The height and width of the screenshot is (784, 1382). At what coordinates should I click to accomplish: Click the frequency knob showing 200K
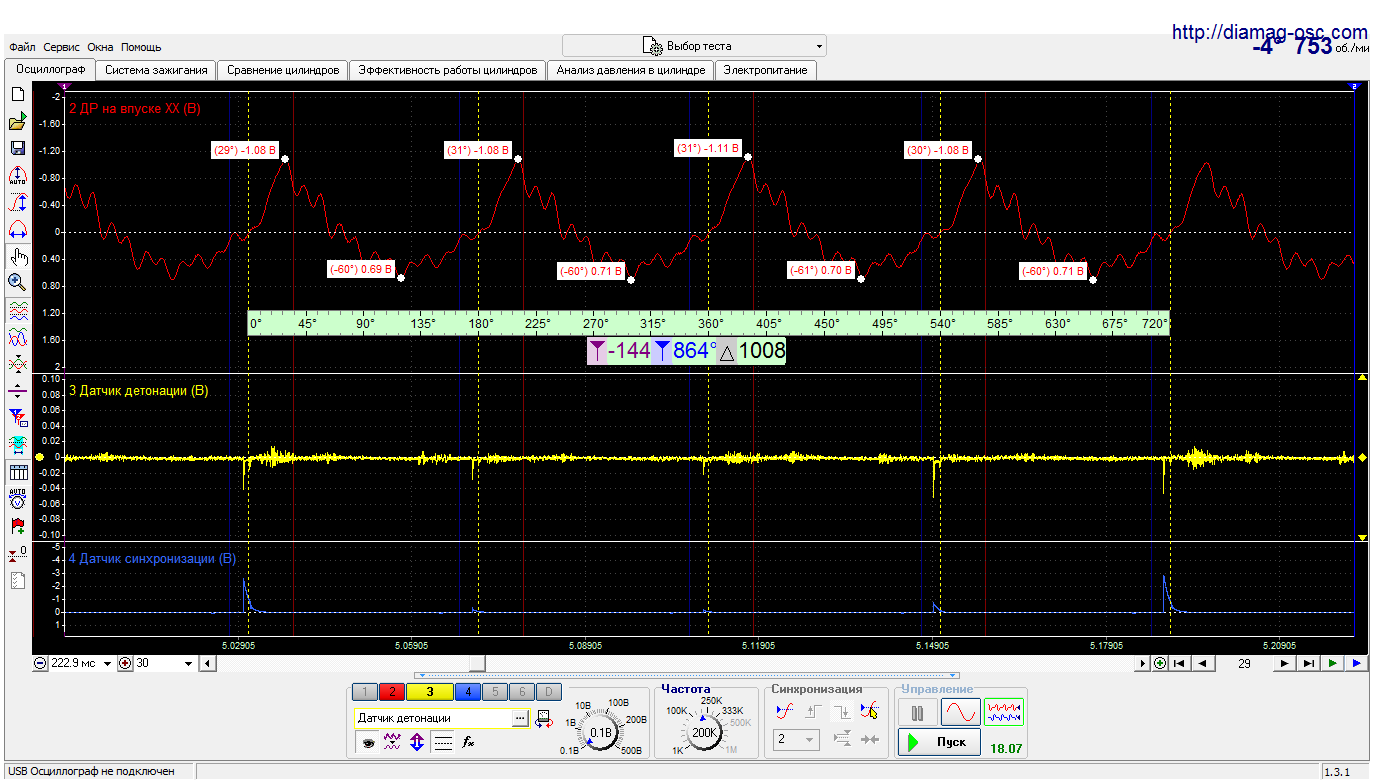coord(706,732)
